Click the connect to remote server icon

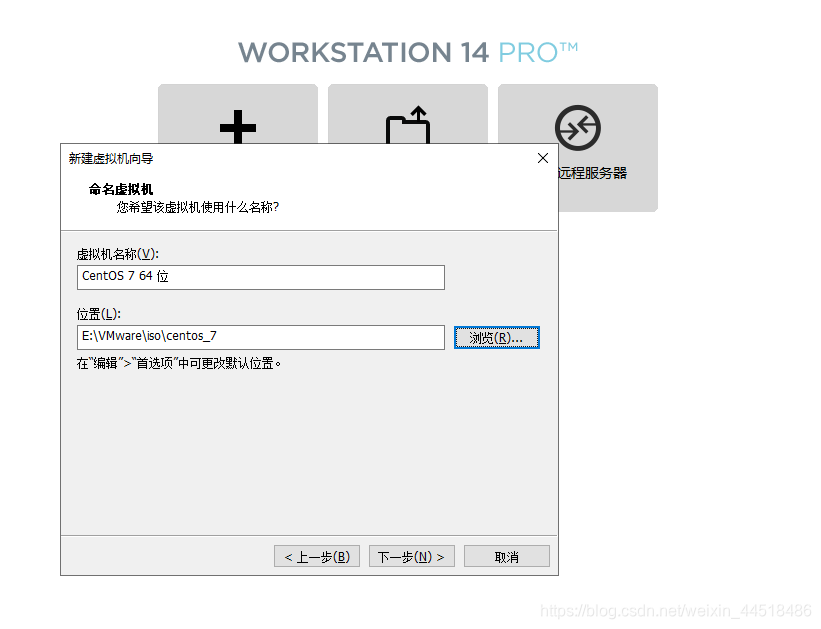(x=578, y=128)
